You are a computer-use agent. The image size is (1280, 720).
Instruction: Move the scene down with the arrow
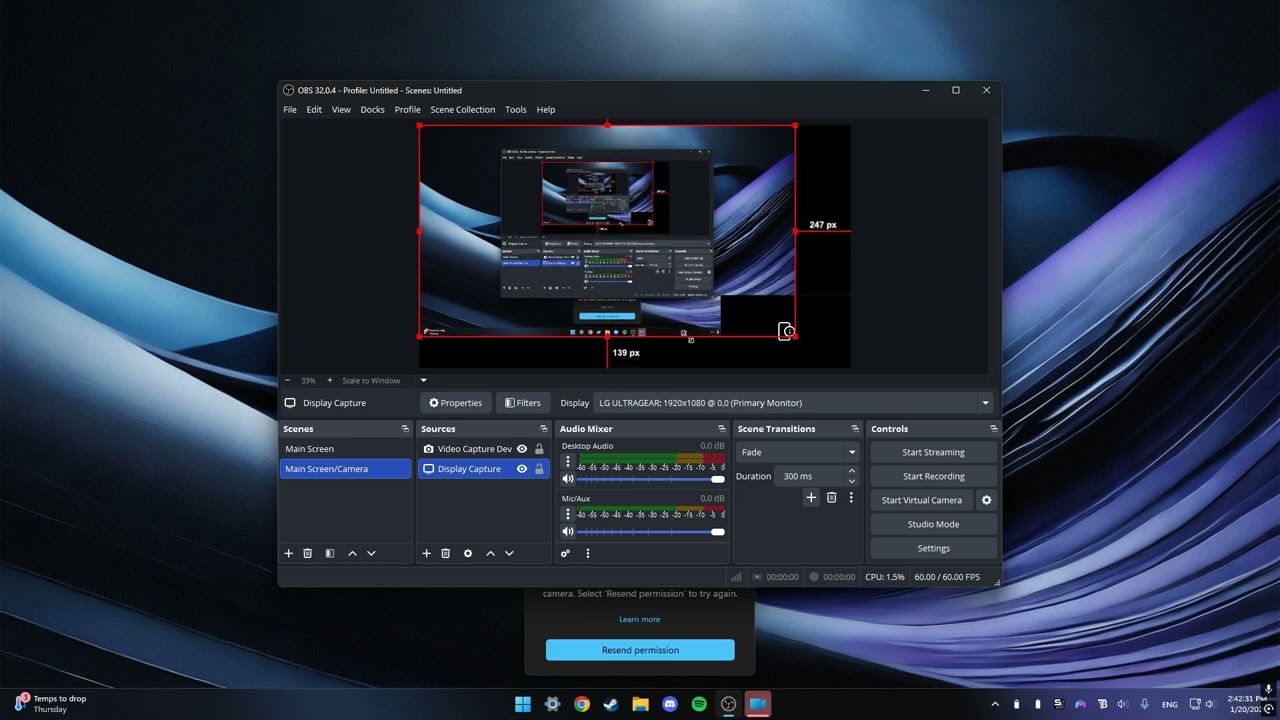pos(371,553)
